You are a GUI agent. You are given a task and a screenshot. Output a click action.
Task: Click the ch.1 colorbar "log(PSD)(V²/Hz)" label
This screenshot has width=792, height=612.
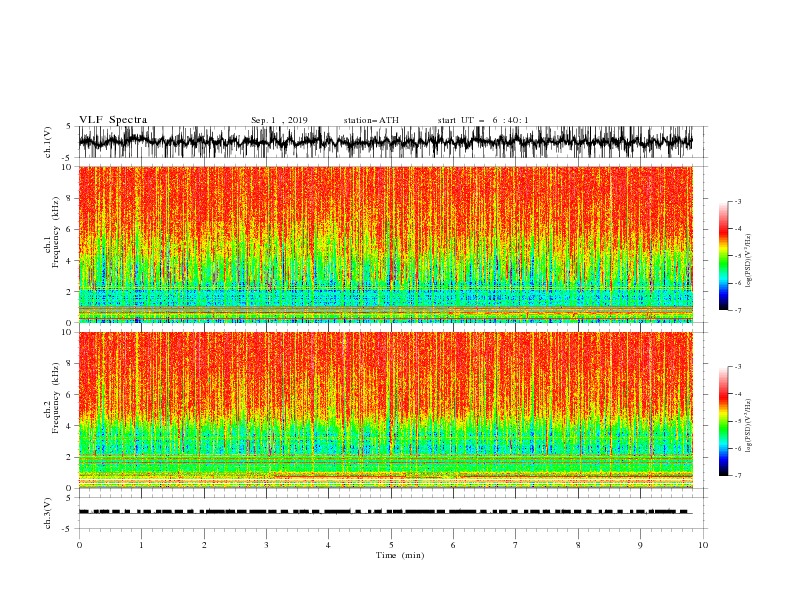[x=748, y=261]
